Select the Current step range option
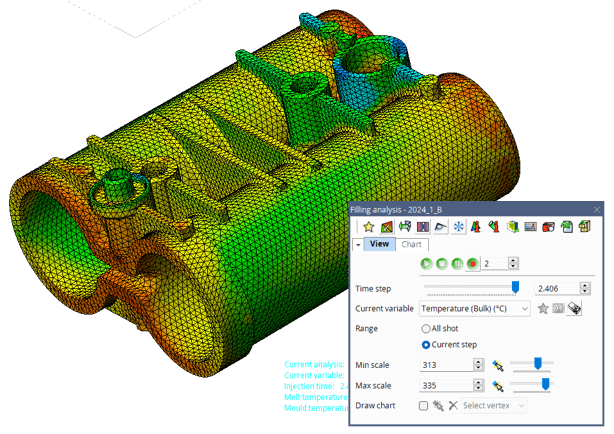Viewport: 614px width, 434px height. click(x=426, y=344)
